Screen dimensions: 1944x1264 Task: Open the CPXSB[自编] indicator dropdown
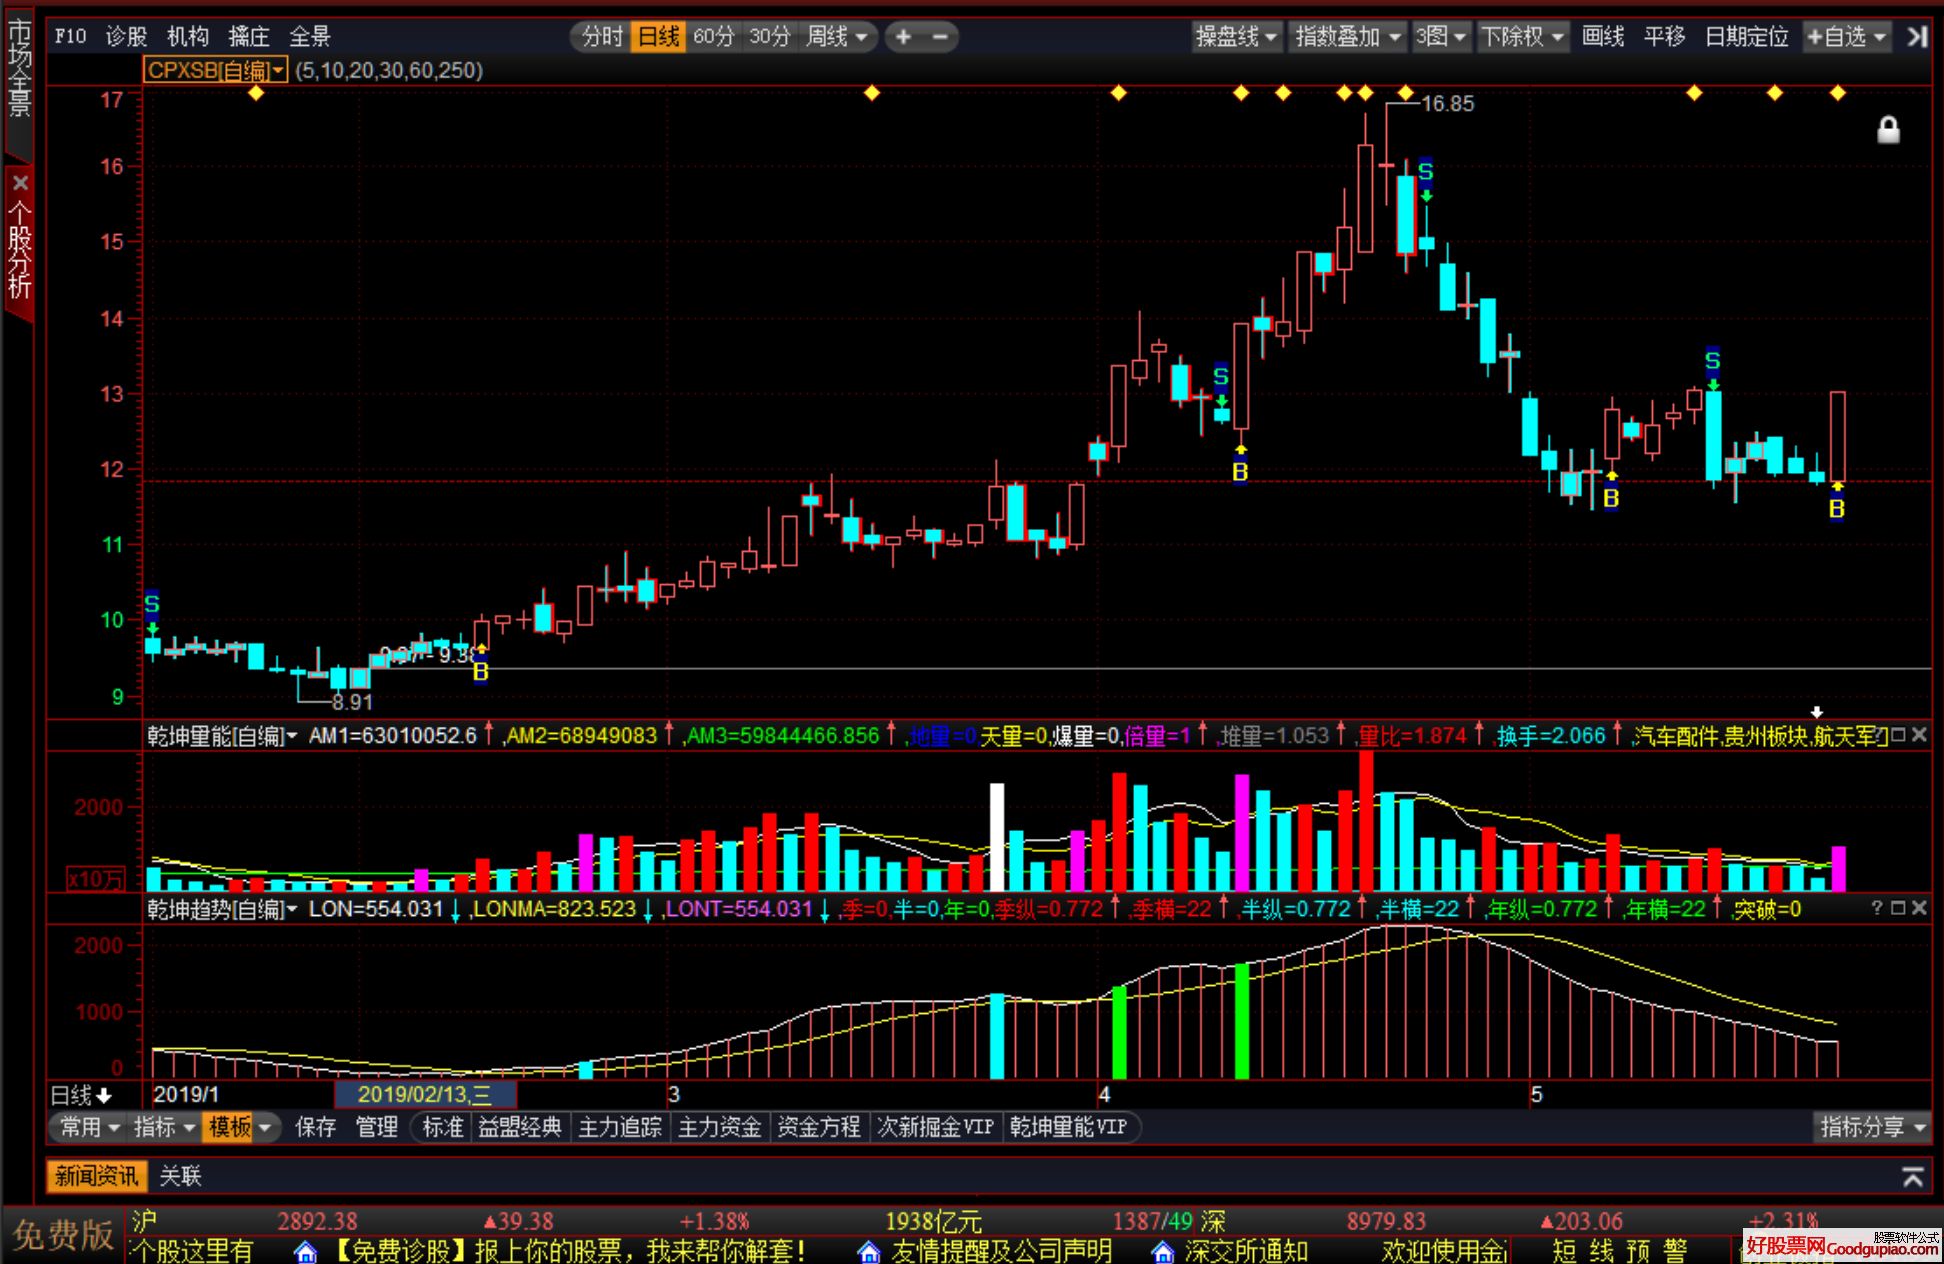click(215, 70)
